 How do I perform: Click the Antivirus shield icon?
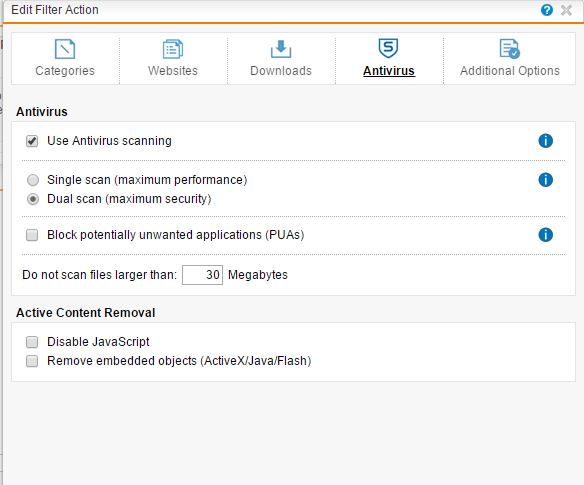[x=388, y=48]
